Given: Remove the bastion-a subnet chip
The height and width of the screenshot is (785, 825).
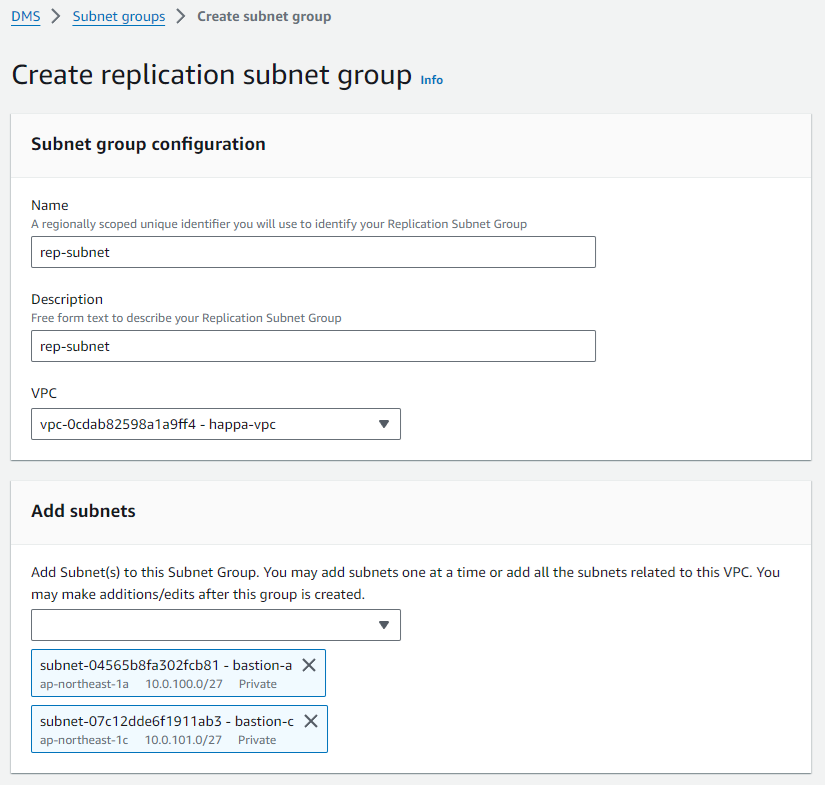Looking at the screenshot, I should 309,665.
